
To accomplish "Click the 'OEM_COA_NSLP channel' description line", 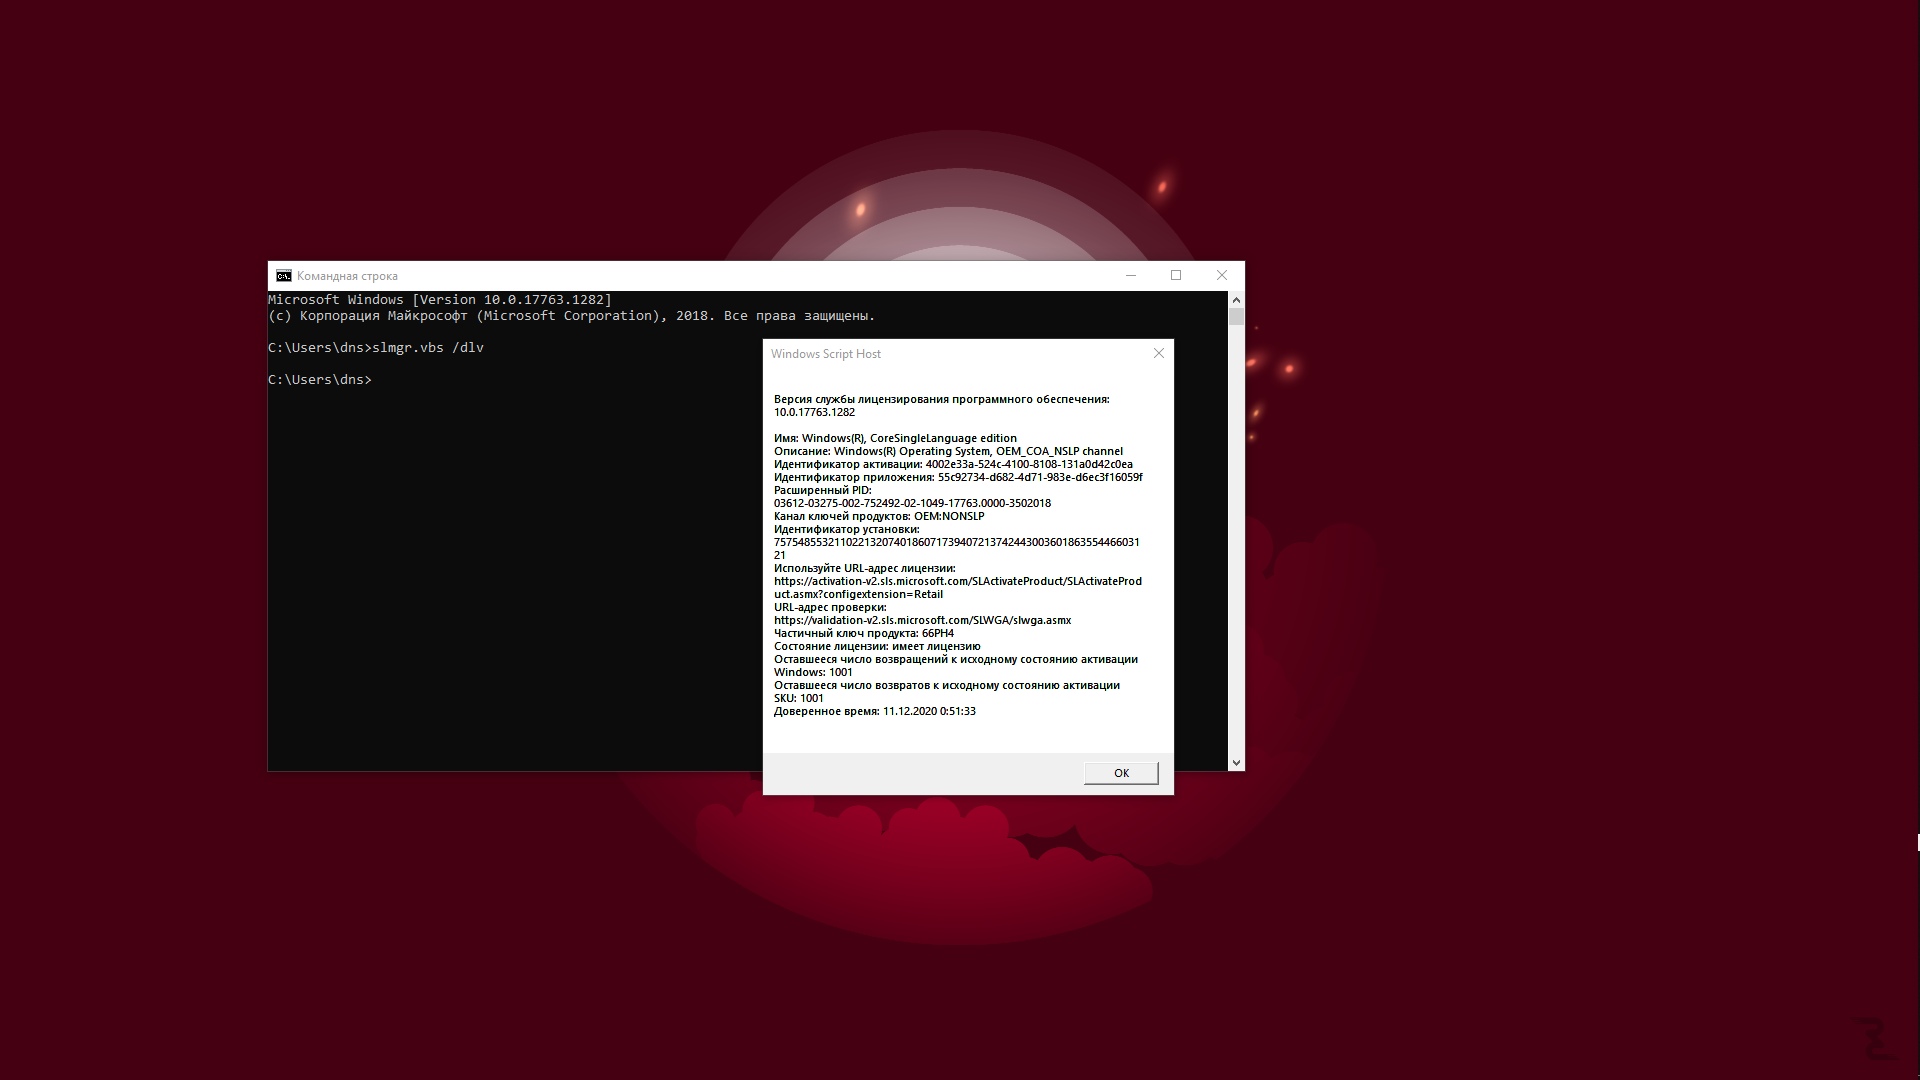I will [x=948, y=451].
